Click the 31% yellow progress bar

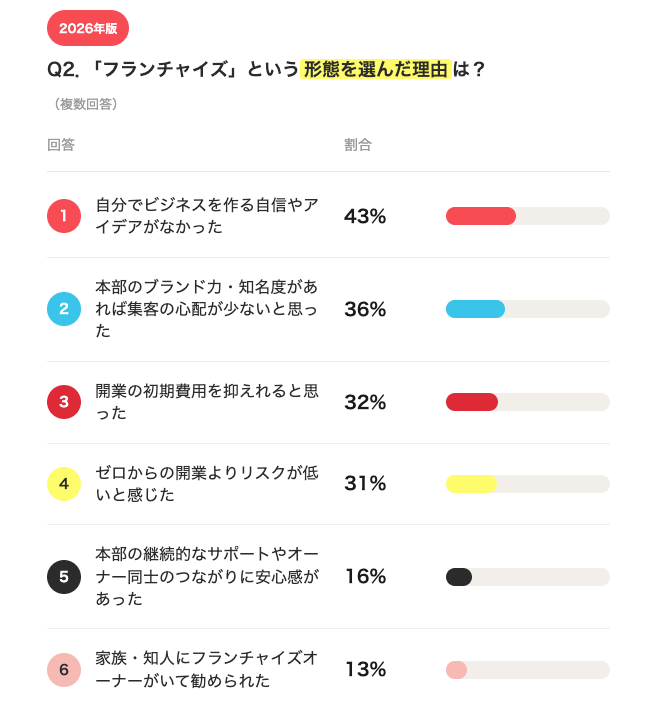click(x=528, y=484)
